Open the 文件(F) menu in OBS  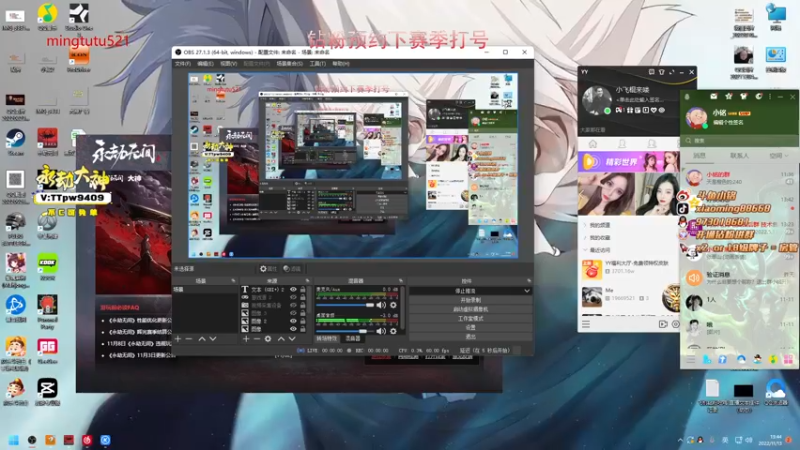pos(183,64)
